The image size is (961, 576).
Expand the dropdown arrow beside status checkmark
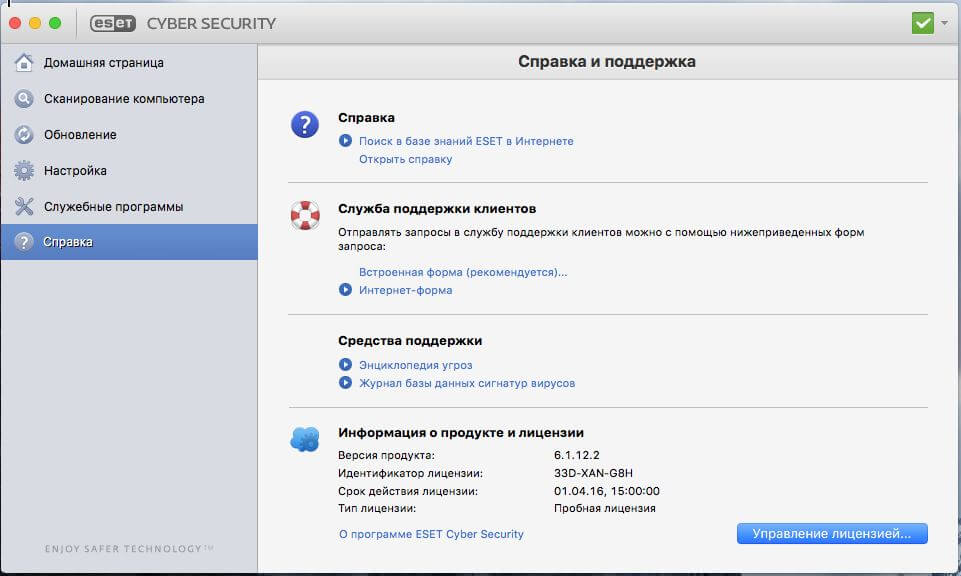pyautogui.click(x=944, y=23)
